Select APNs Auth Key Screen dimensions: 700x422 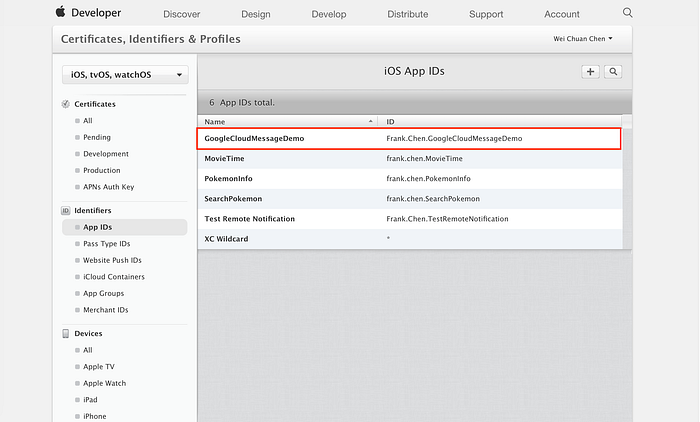pyautogui.click(x=108, y=187)
